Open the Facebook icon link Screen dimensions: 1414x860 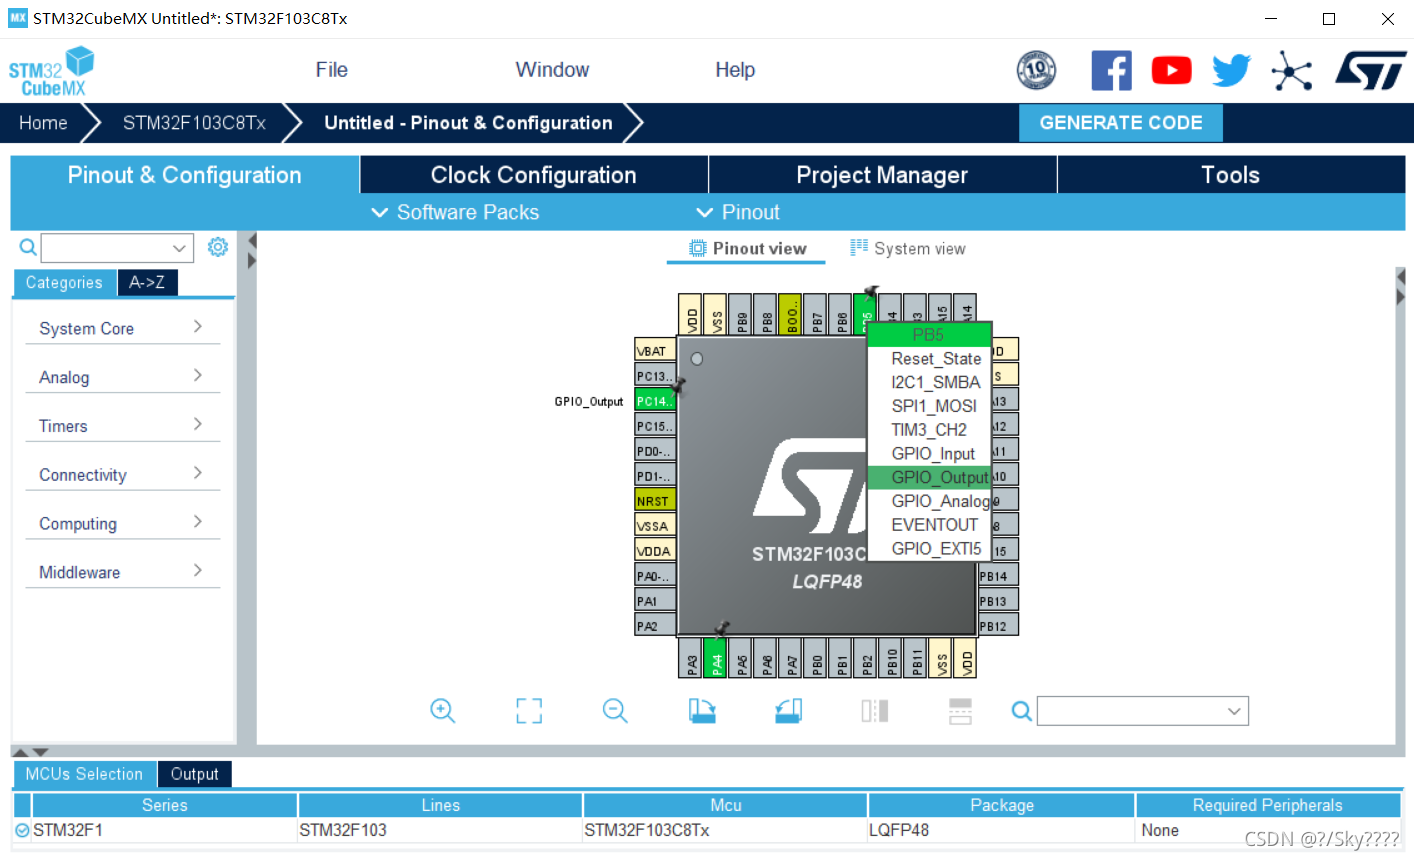(x=1111, y=71)
